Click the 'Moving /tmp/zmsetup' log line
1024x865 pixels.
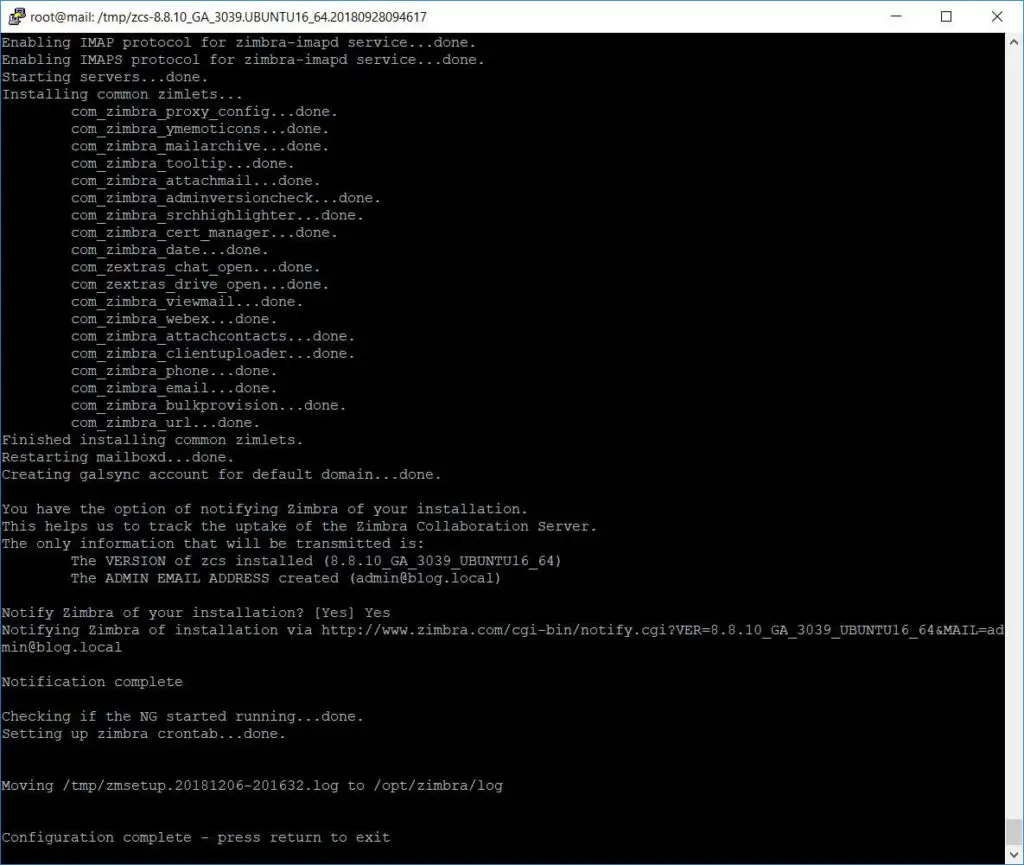252,786
